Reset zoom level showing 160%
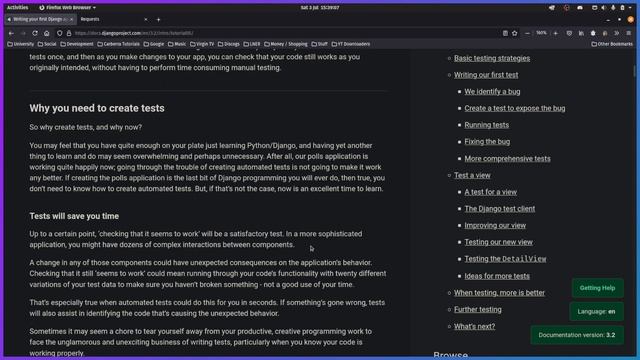The height and width of the screenshot is (360, 640). tap(541, 33)
